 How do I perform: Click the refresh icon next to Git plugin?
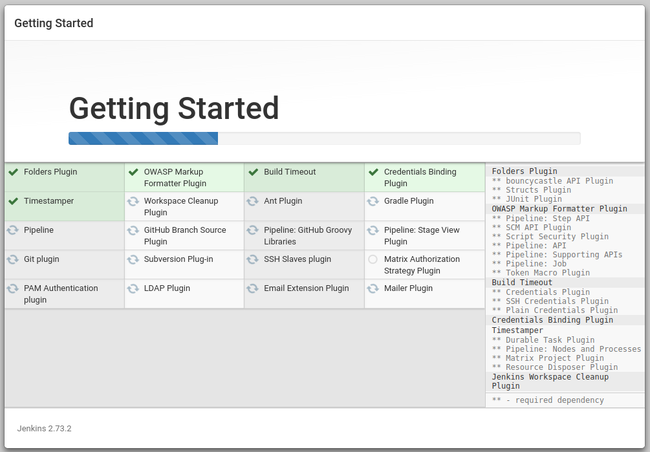click(13, 259)
